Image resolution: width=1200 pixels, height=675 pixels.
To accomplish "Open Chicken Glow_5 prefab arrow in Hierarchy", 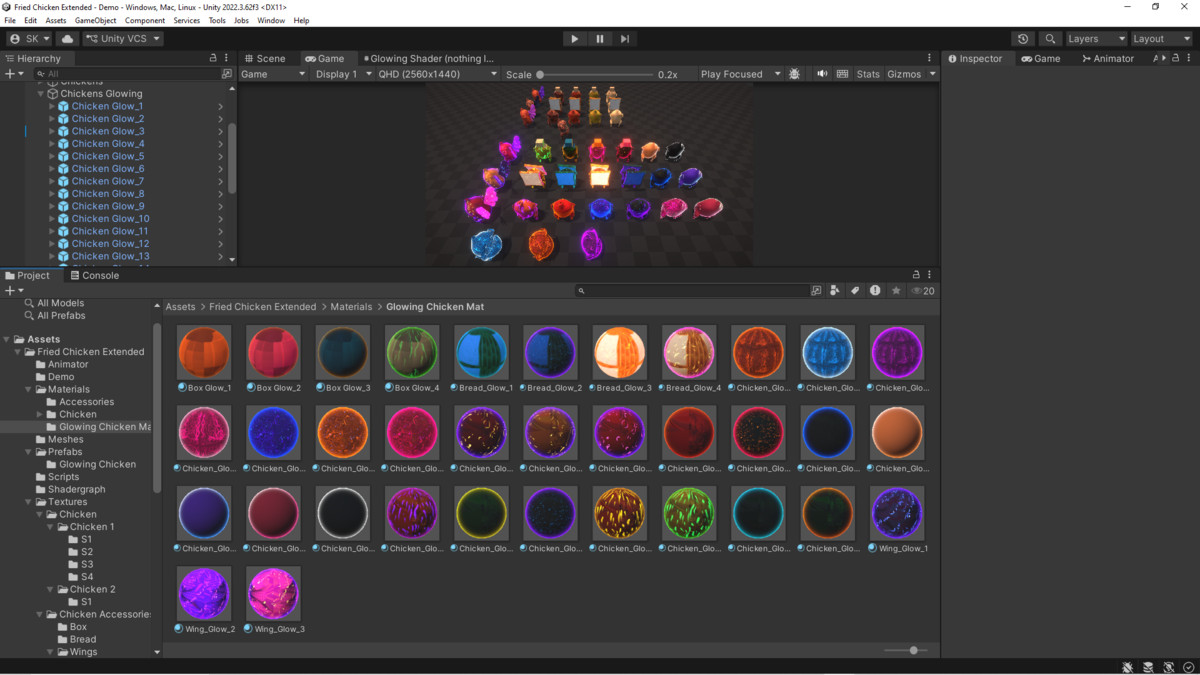I will pyautogui.click(x=220, y=156).
